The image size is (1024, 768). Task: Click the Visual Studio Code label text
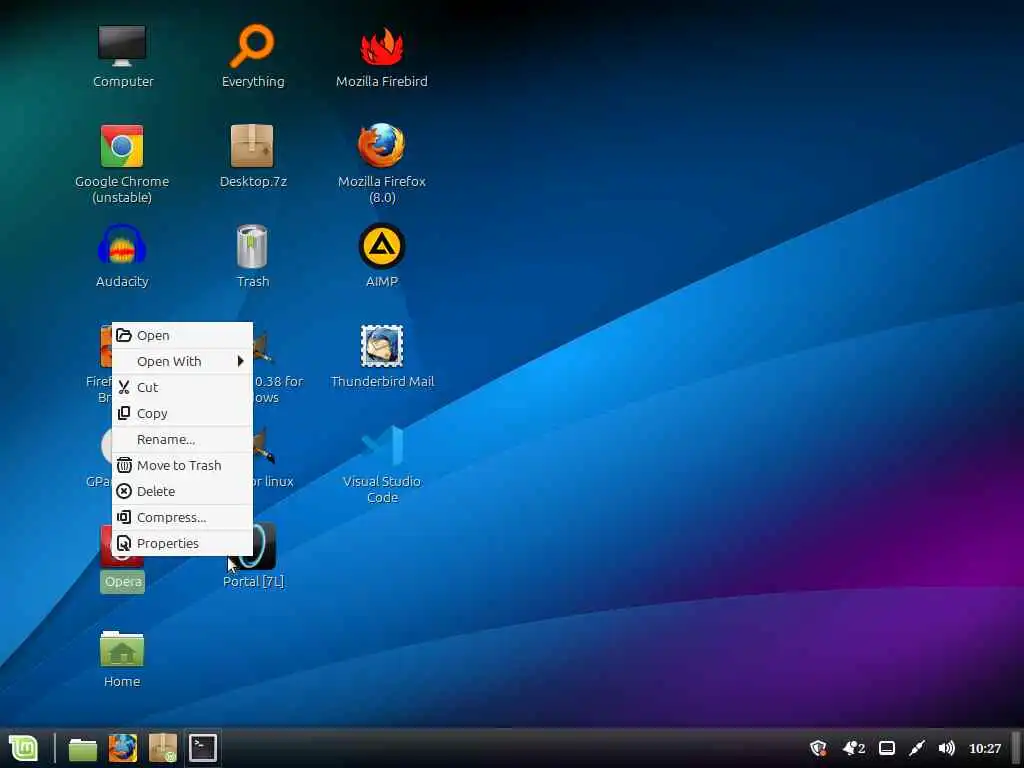coord(382,489)
